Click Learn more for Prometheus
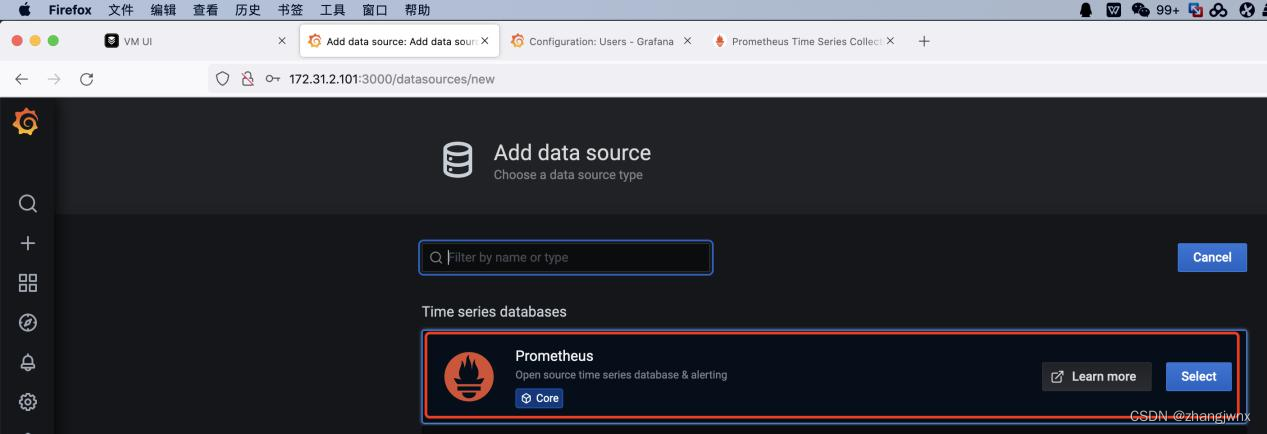 pyautogui.click(x=1096, y=376)
